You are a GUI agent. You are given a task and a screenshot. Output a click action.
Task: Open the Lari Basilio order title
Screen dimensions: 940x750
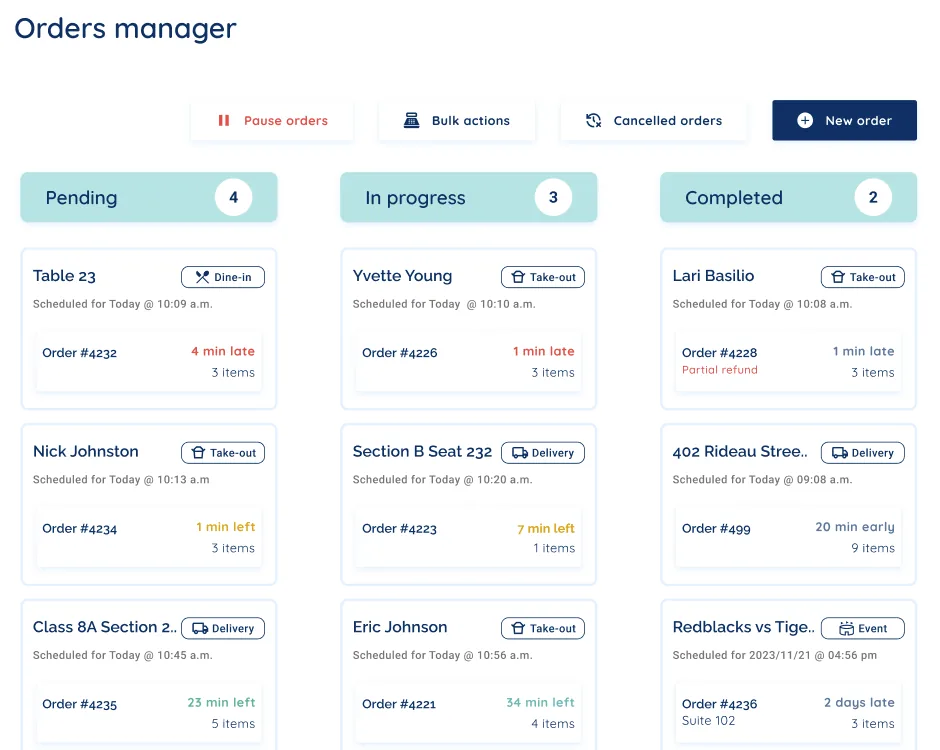(713, 276)
